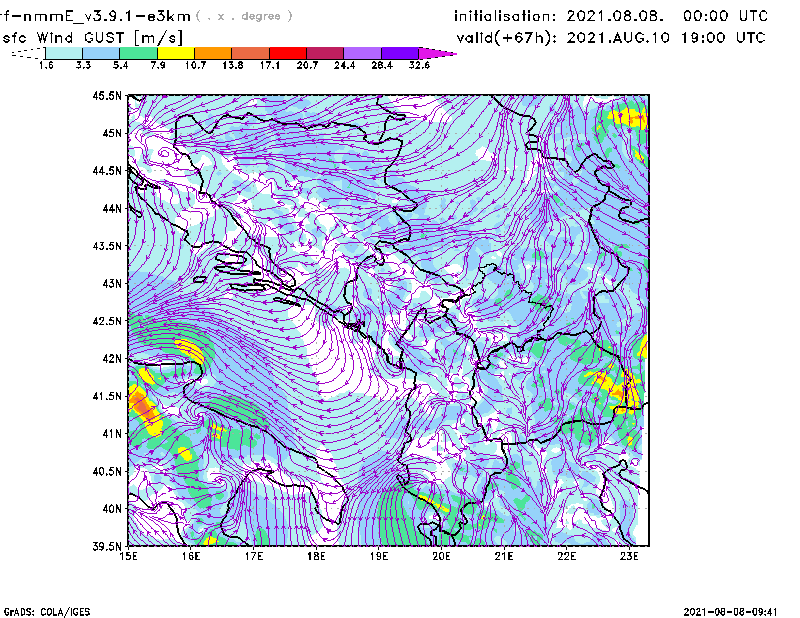Click the legend value 28.4
Screen dimensions: 800x618
point(382,65)
